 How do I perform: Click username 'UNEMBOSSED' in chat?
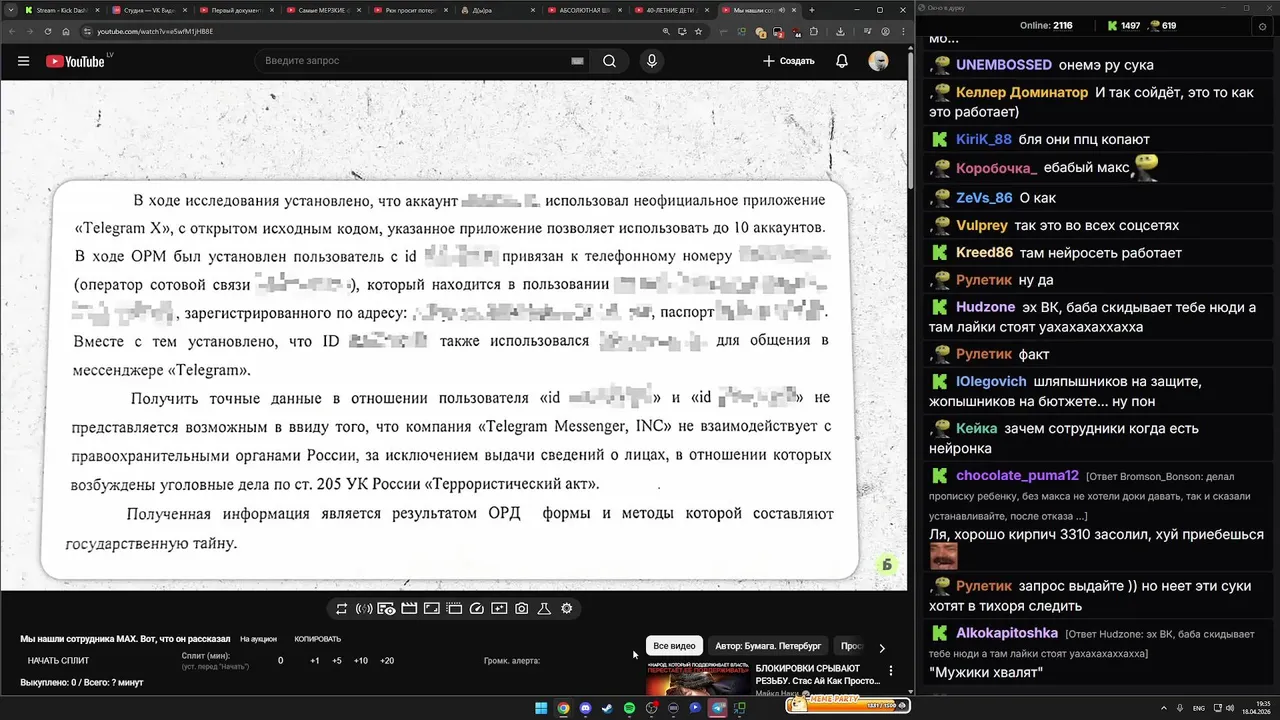point(1003,65)
